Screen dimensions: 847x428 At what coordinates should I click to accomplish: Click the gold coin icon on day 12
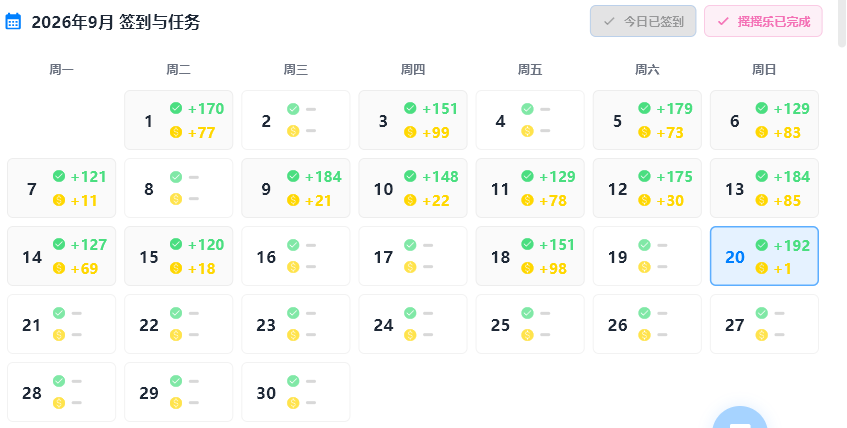pos(644,200)
